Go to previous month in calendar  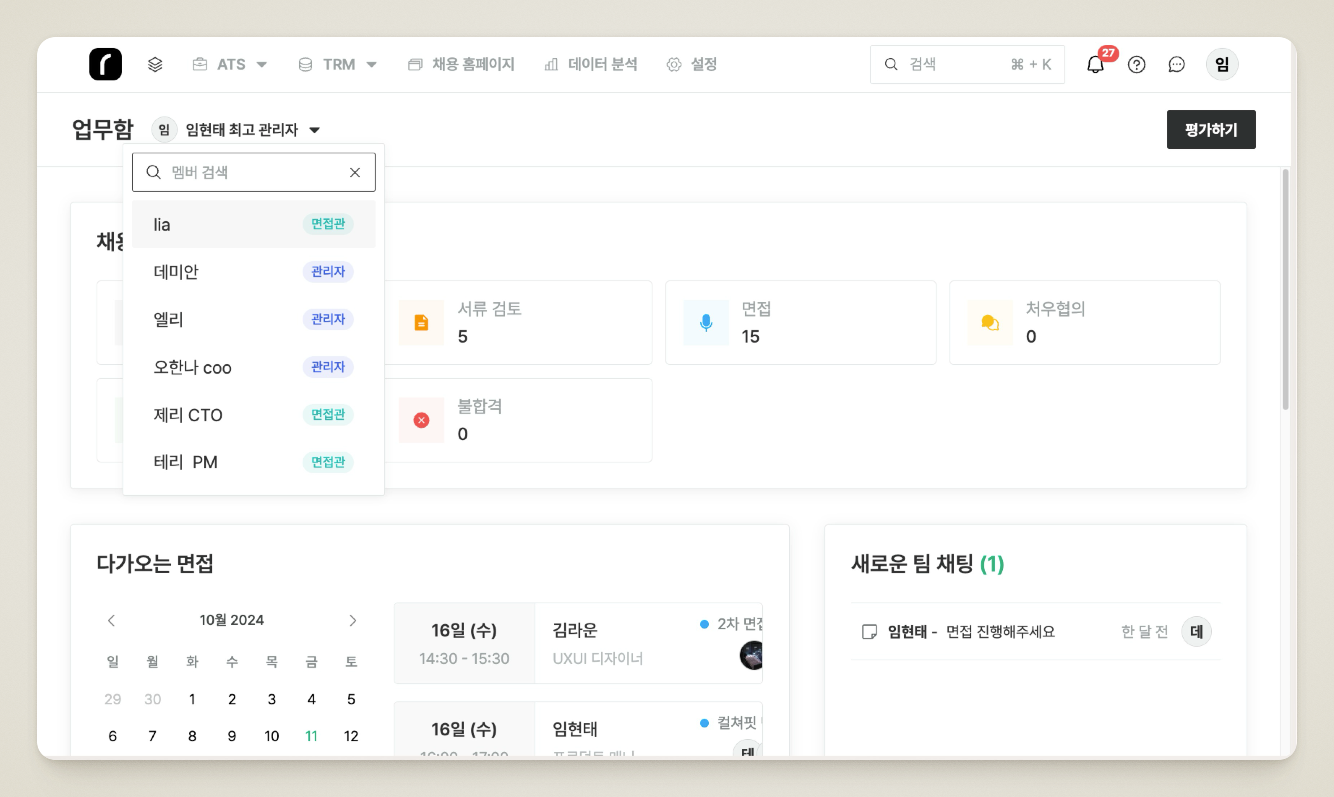[112, 620]
